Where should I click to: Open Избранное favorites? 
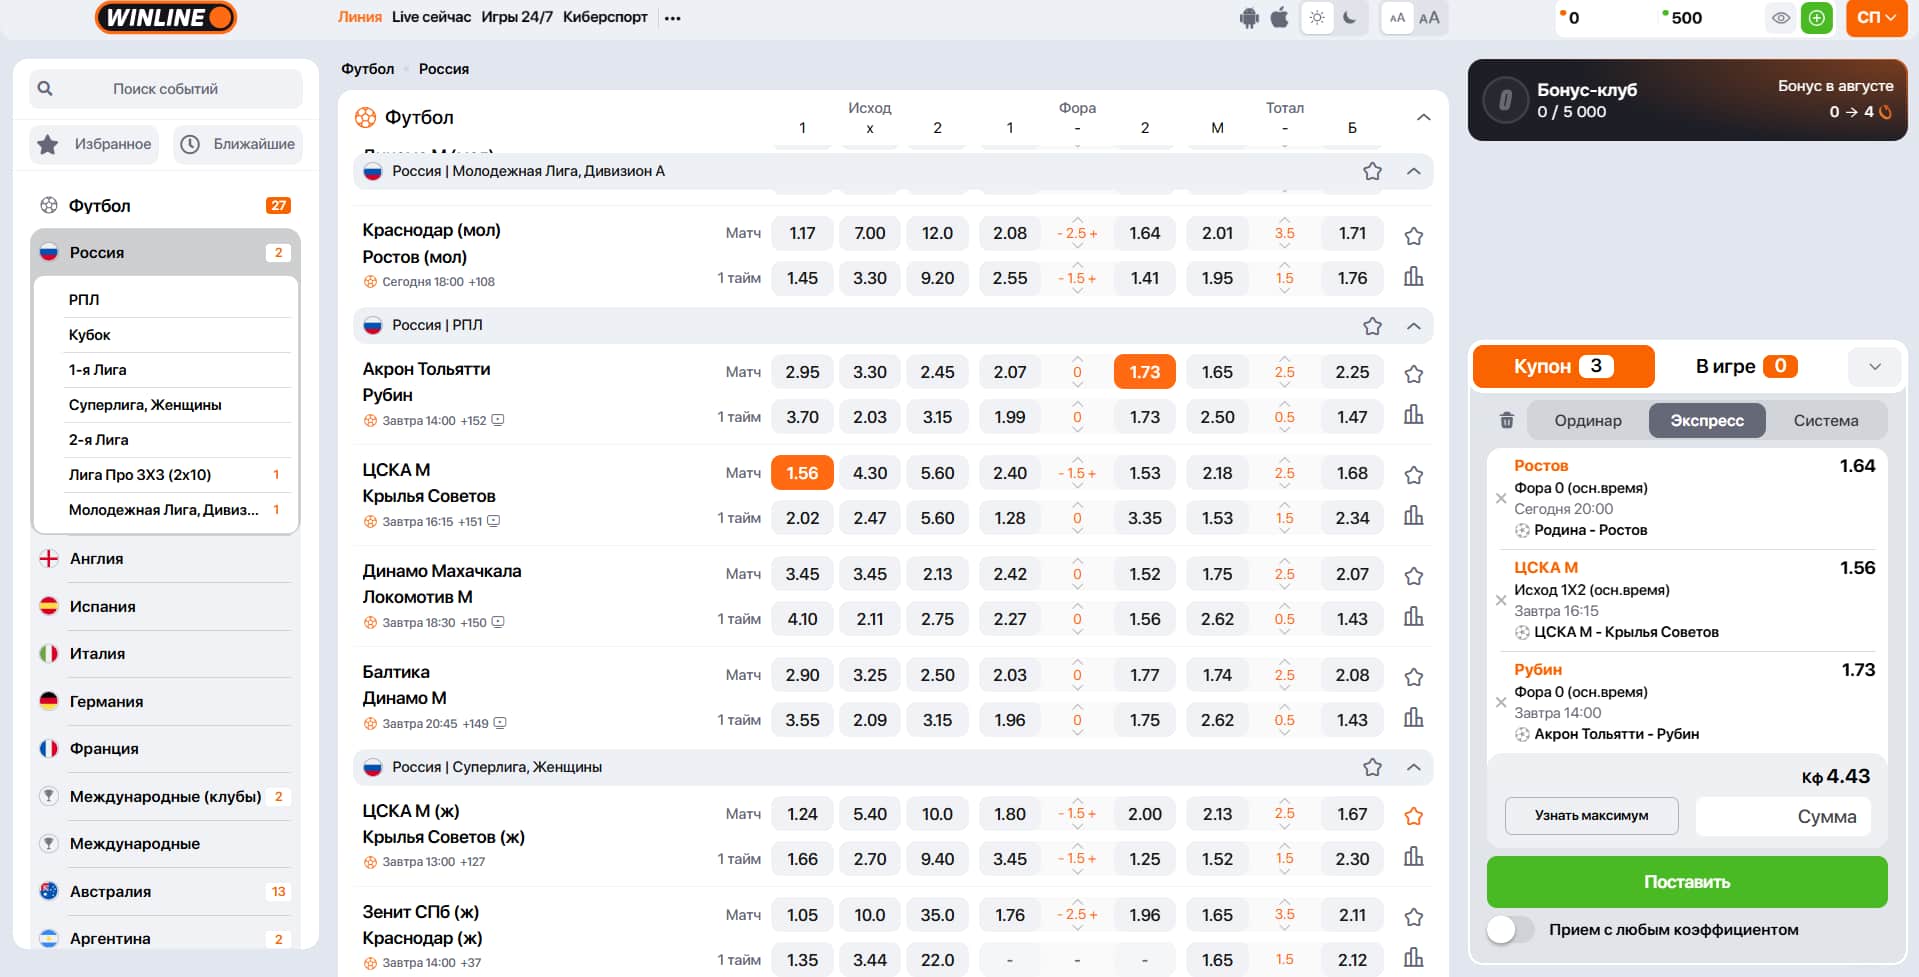tap(95, 144)
